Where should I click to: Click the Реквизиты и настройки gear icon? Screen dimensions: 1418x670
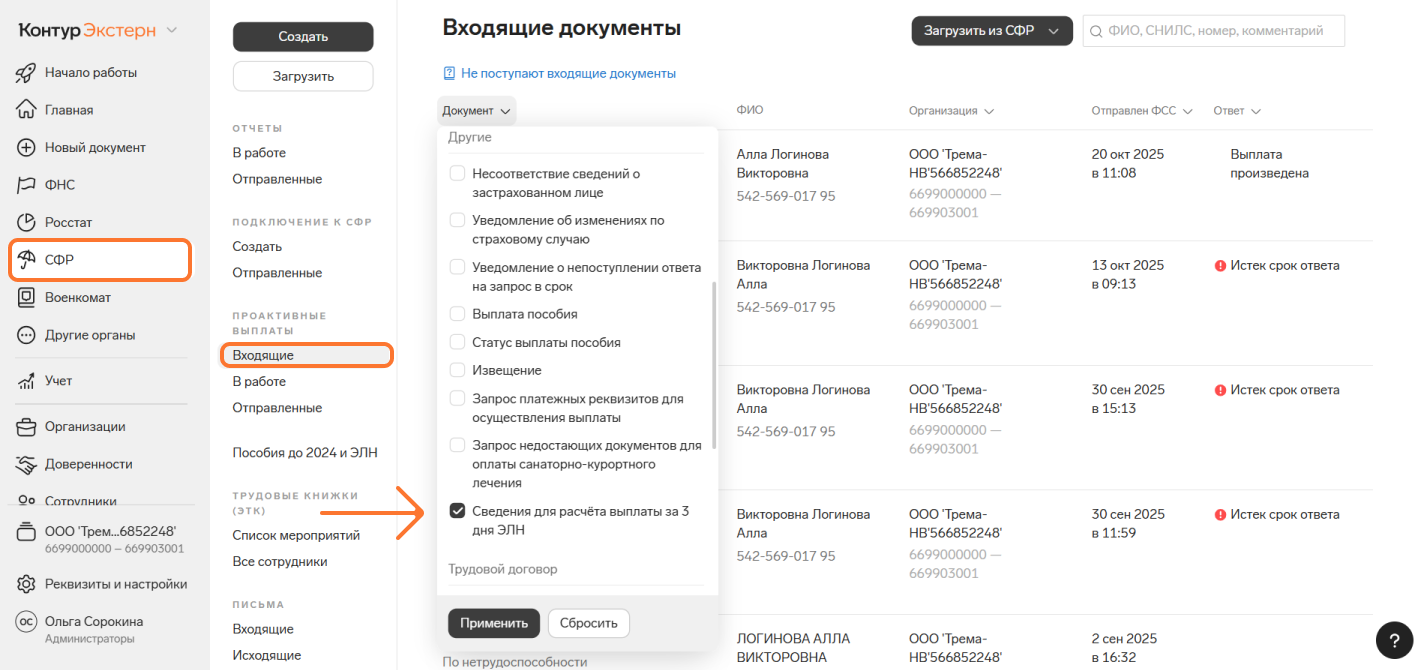coord(27,584)
